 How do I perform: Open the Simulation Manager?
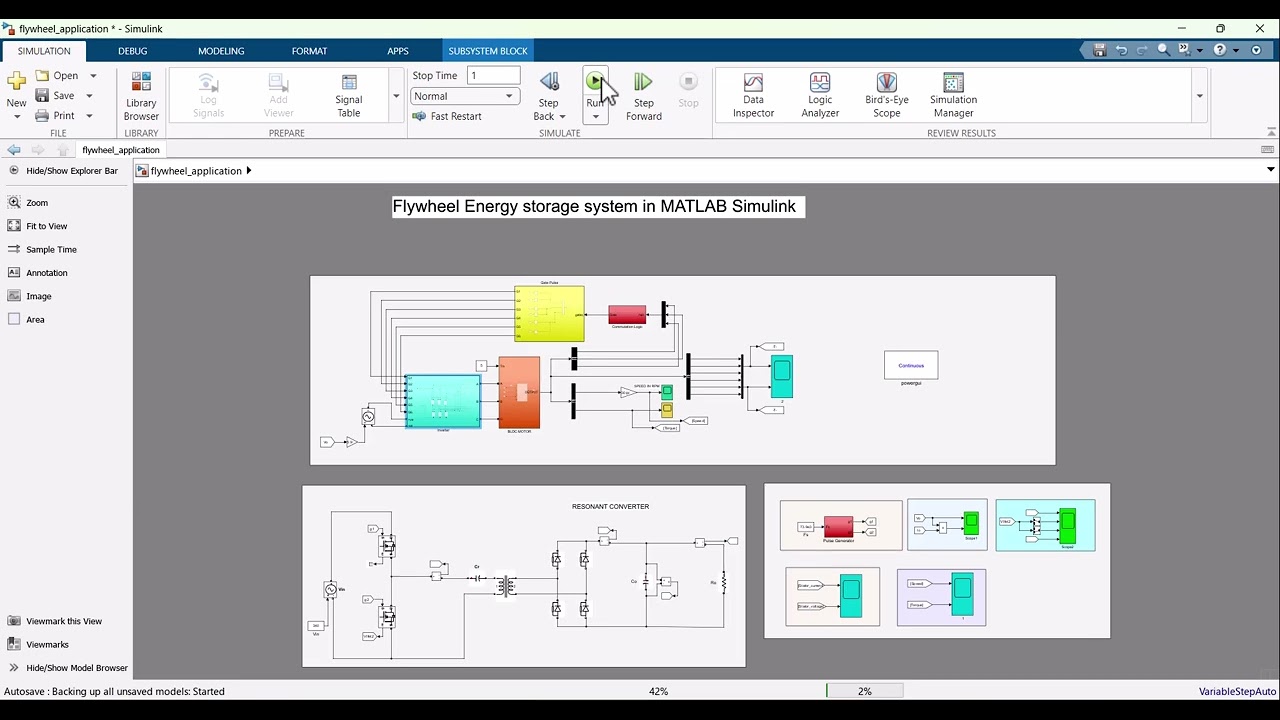tap(953, 96)
